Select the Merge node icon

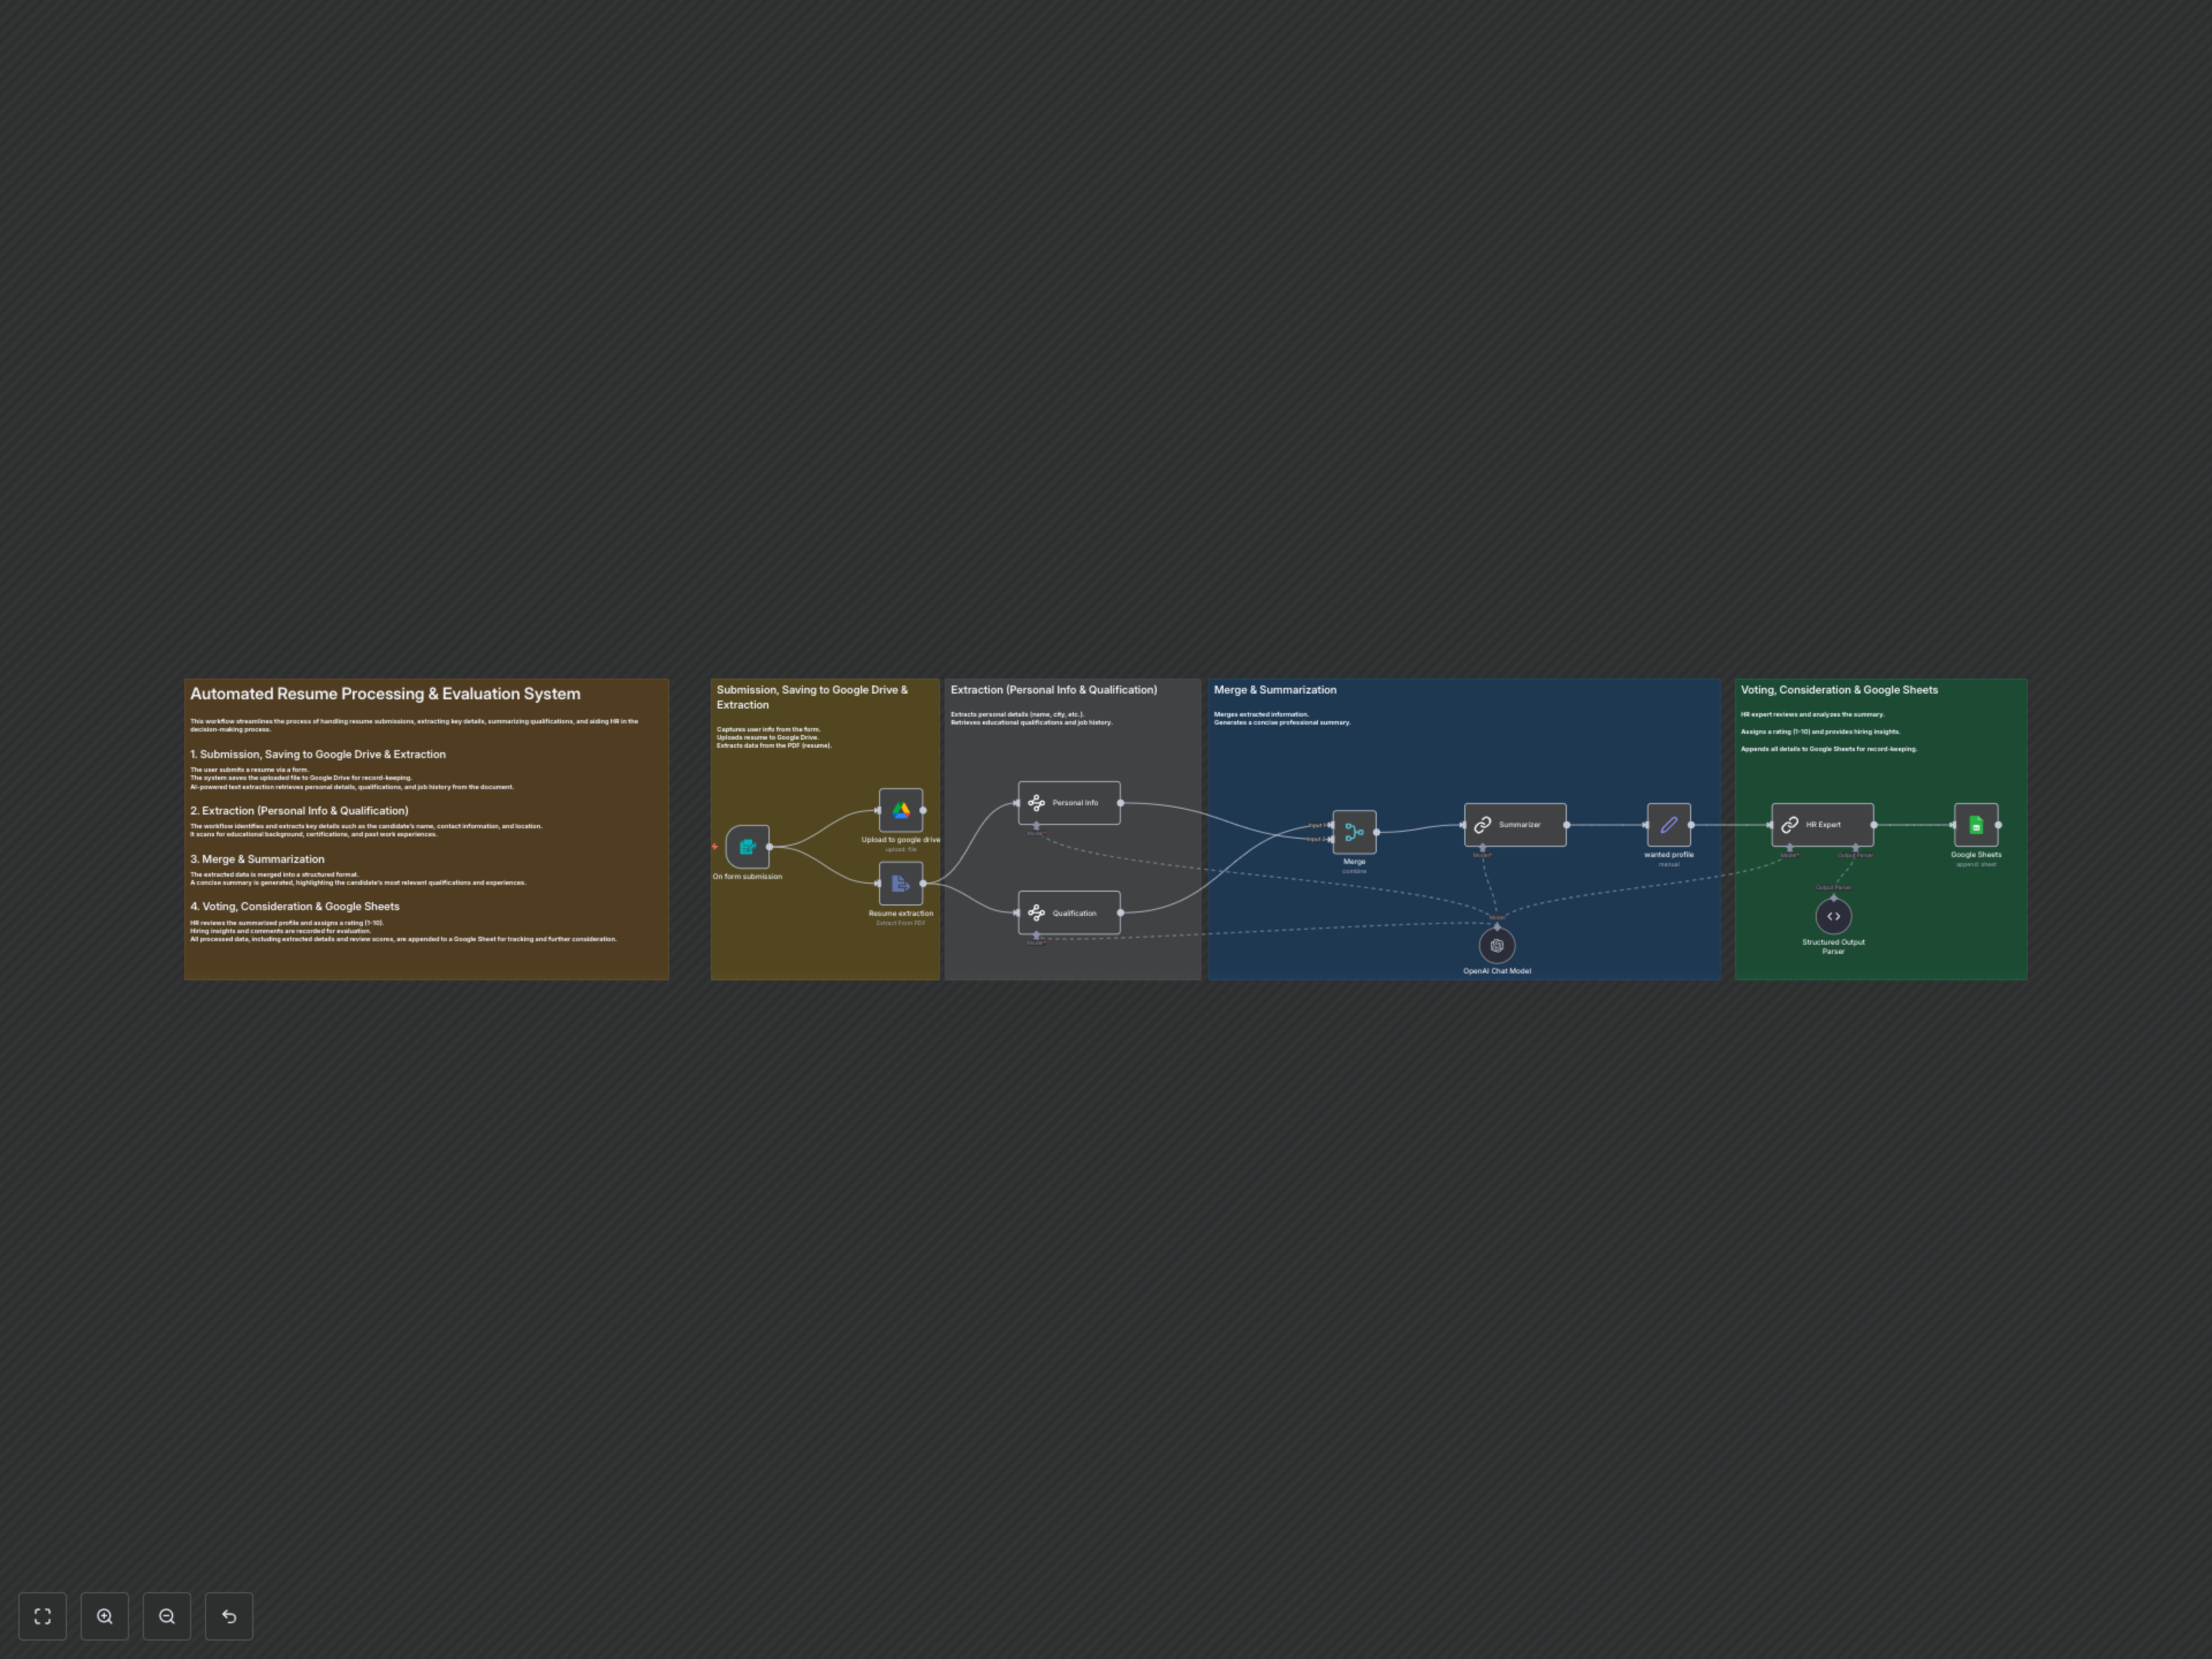pos(1354,832)
